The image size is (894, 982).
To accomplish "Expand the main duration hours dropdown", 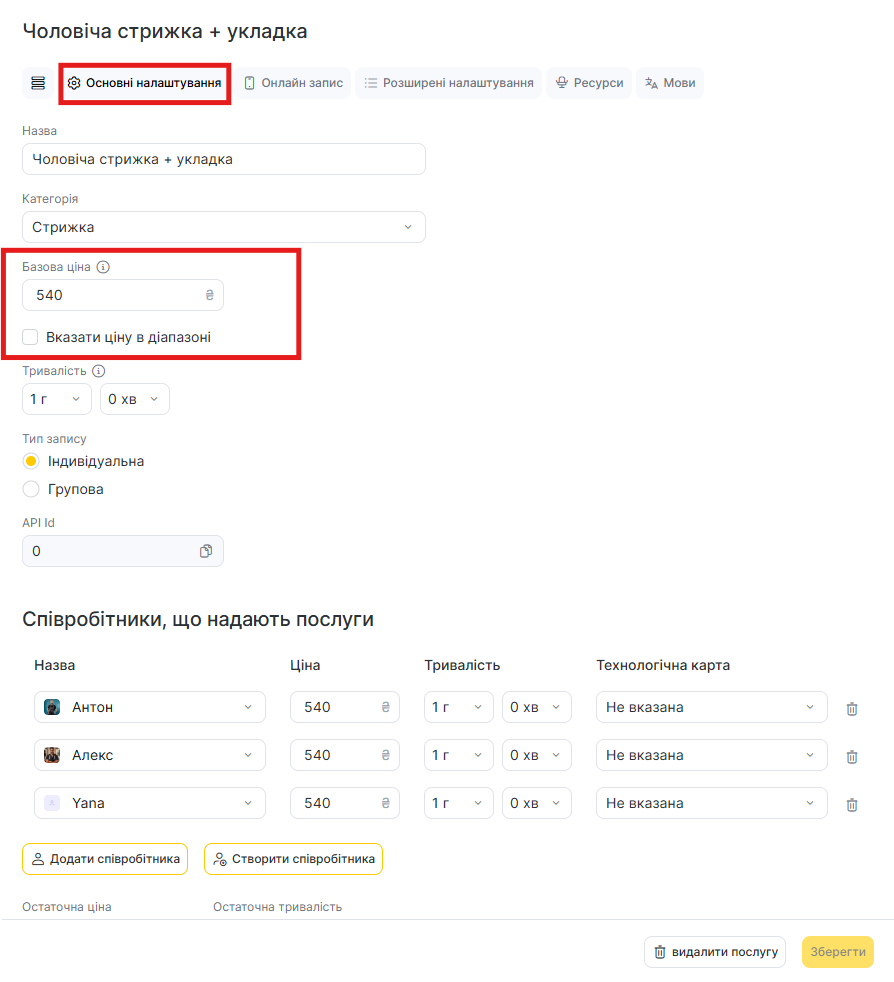I will pyautogui.click(x=56, y=399).
